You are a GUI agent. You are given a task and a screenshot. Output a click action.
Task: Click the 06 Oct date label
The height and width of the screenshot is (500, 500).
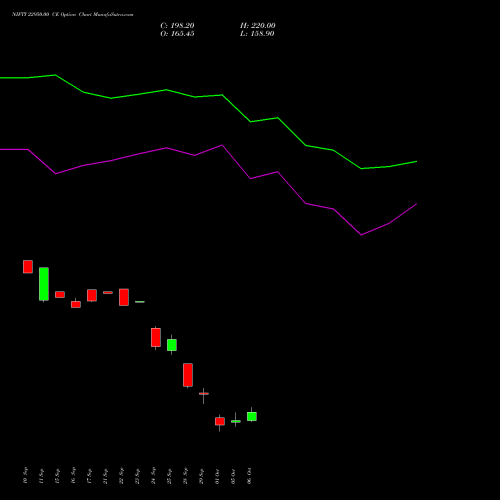click(249, 476)
